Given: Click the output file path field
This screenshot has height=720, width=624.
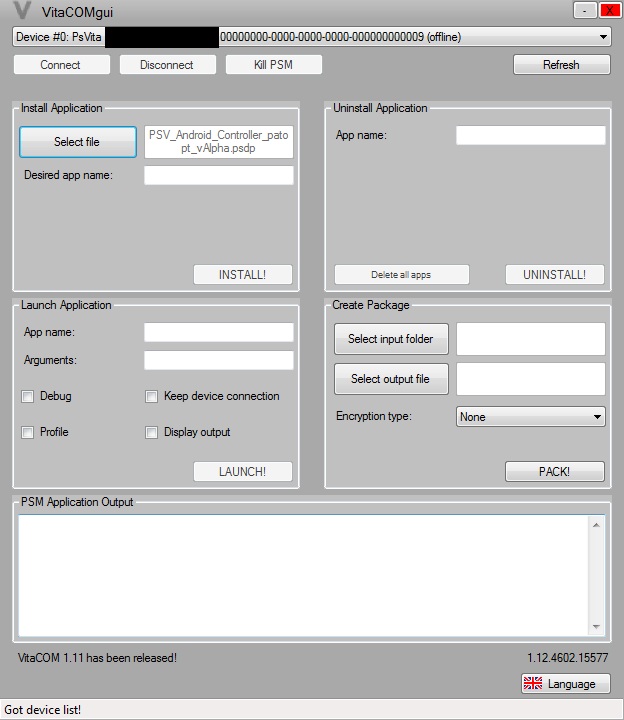Looking at the screenshot, I should click(x=531, y=379).
